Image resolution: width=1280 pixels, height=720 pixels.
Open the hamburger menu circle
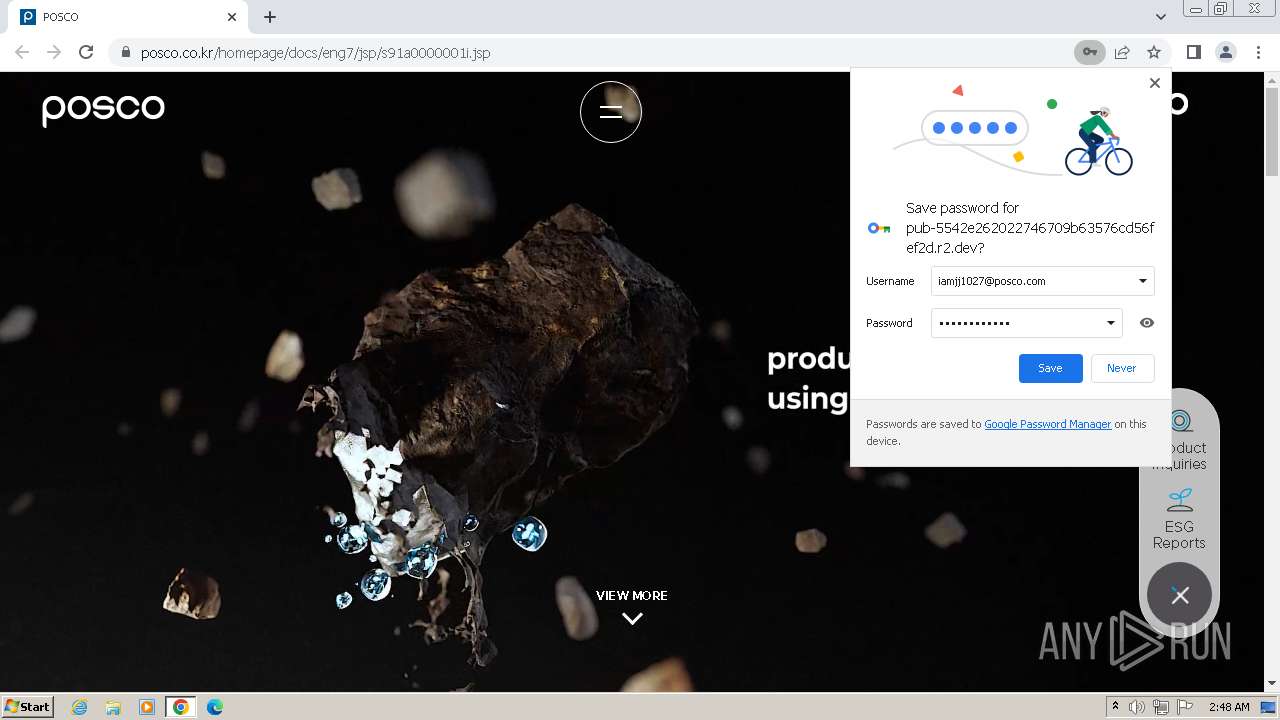[611, 112]
